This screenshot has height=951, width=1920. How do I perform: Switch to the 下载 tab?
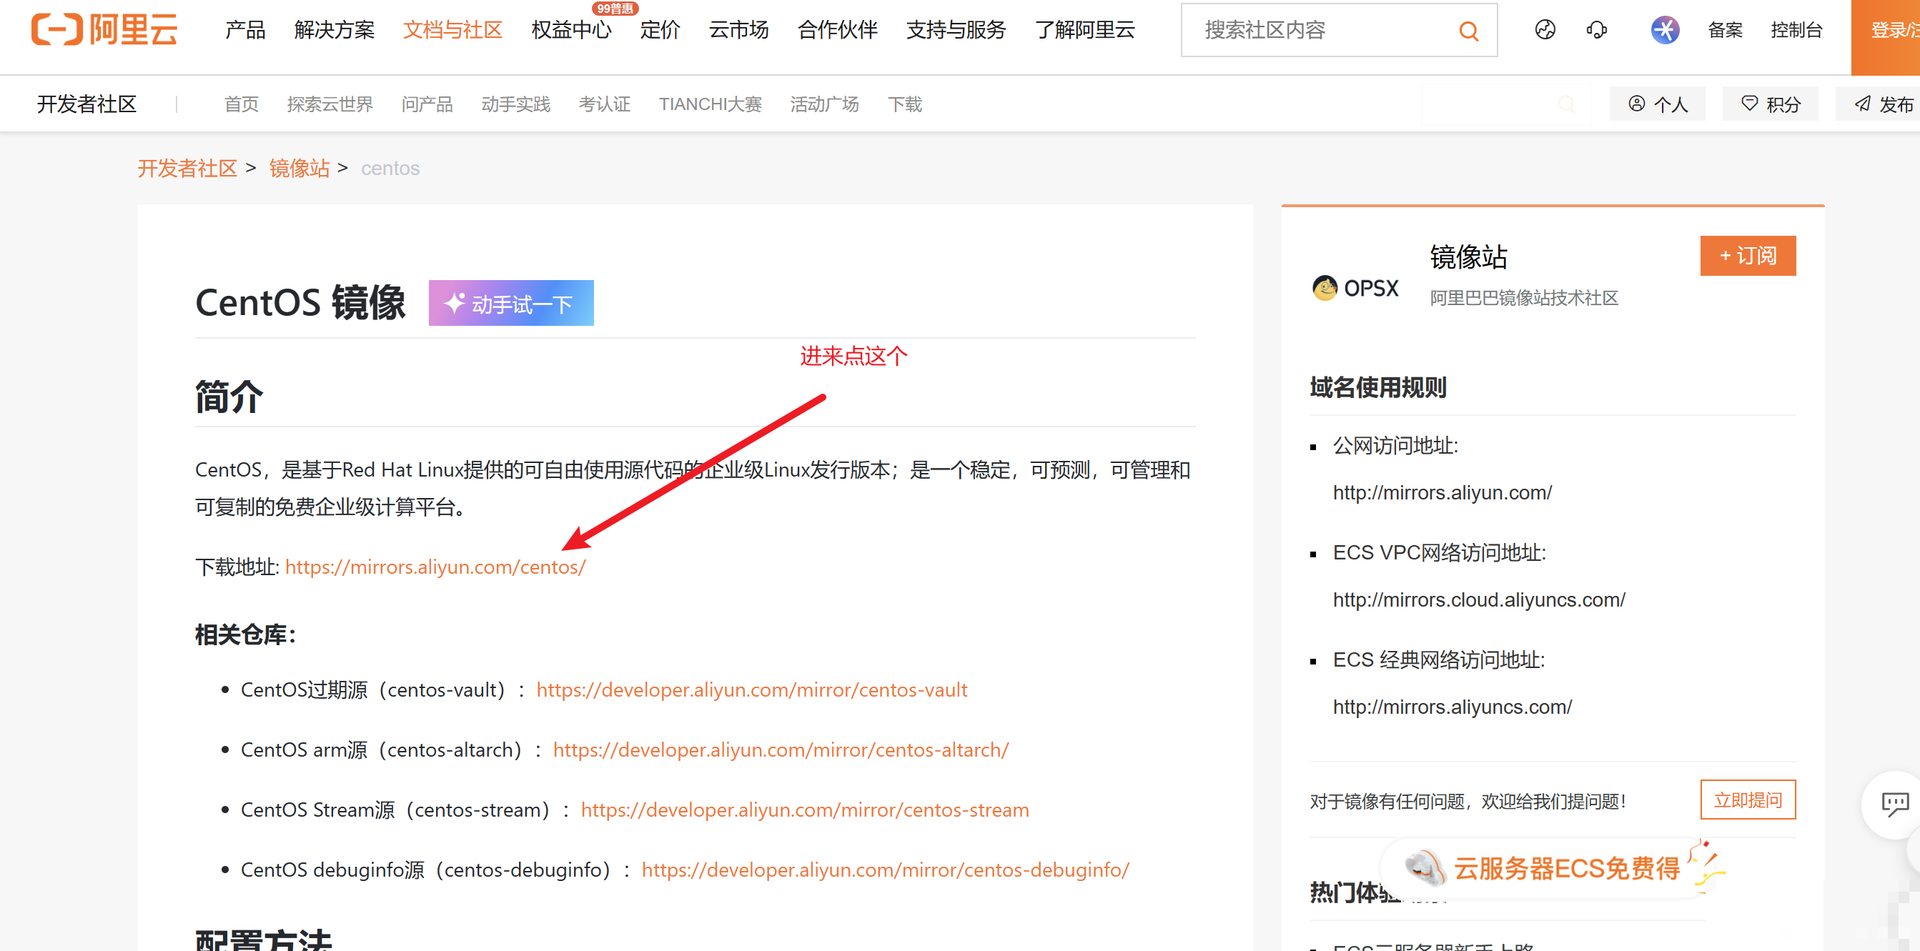(905, 104)
